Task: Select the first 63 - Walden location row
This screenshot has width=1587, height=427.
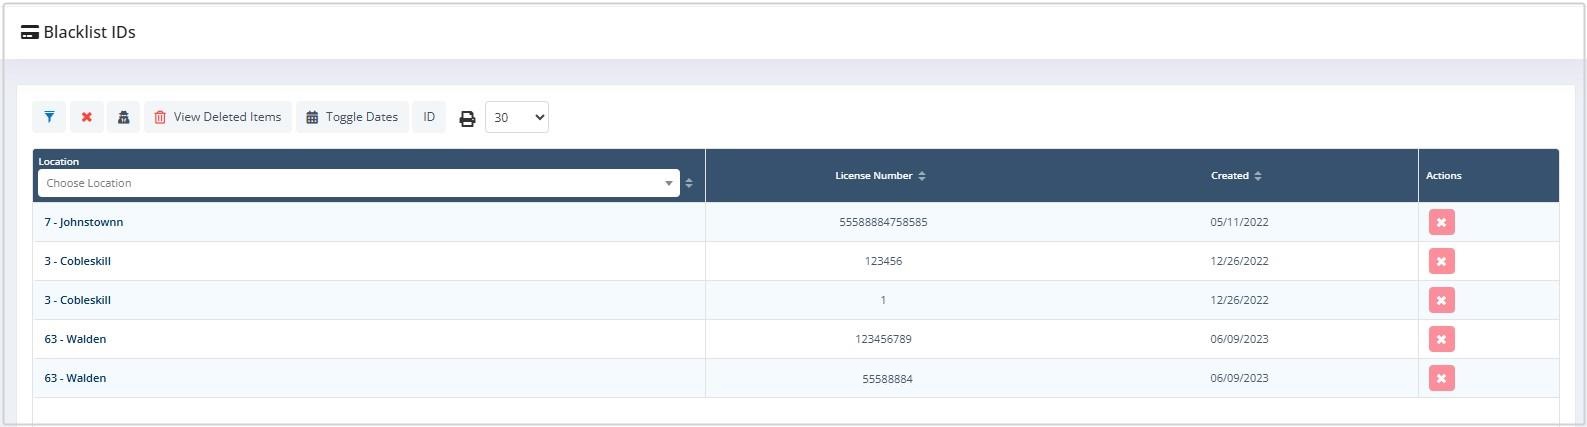Action: [75, 339]
